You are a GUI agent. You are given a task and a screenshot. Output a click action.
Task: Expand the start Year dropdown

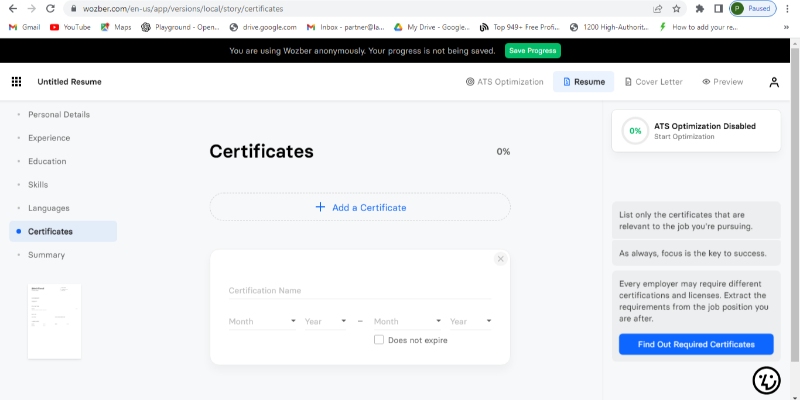(327, 321)
